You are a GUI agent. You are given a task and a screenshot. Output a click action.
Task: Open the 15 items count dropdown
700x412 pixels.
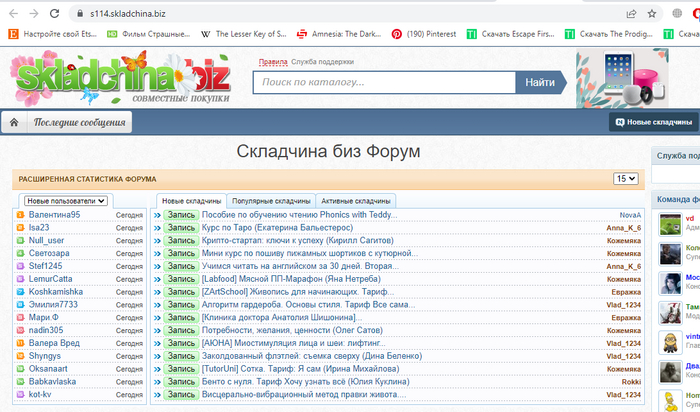click(625, 179)
